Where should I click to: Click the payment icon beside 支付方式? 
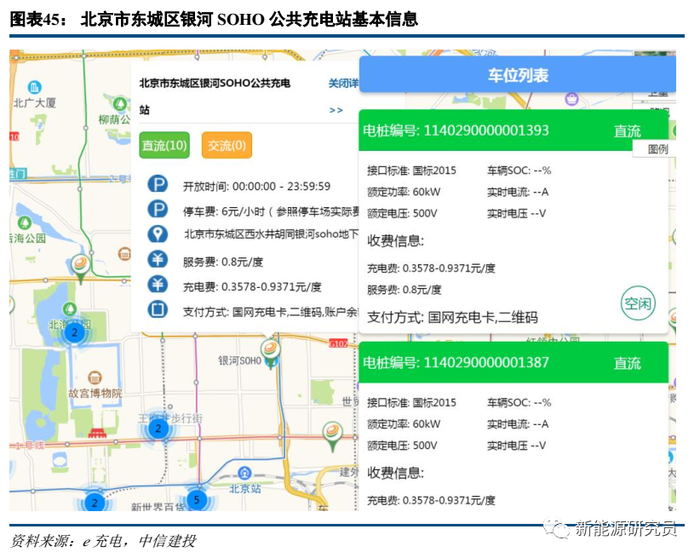click(158, 309)
